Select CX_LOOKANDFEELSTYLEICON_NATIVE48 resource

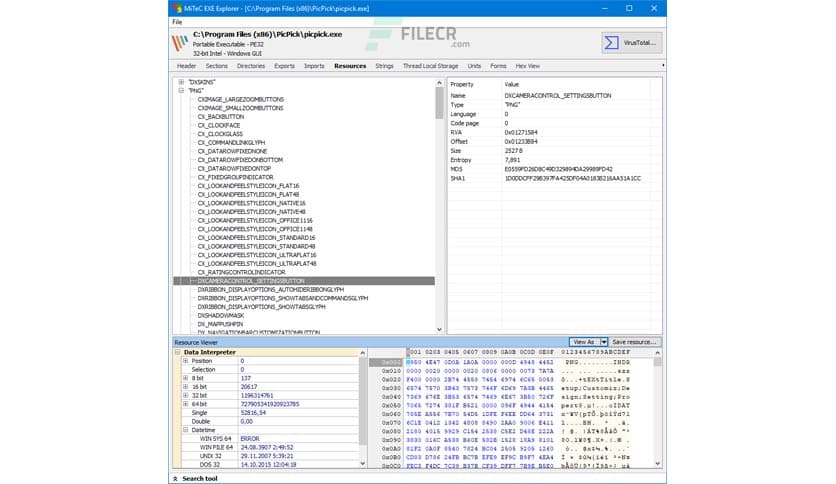(x=251, y=212)
